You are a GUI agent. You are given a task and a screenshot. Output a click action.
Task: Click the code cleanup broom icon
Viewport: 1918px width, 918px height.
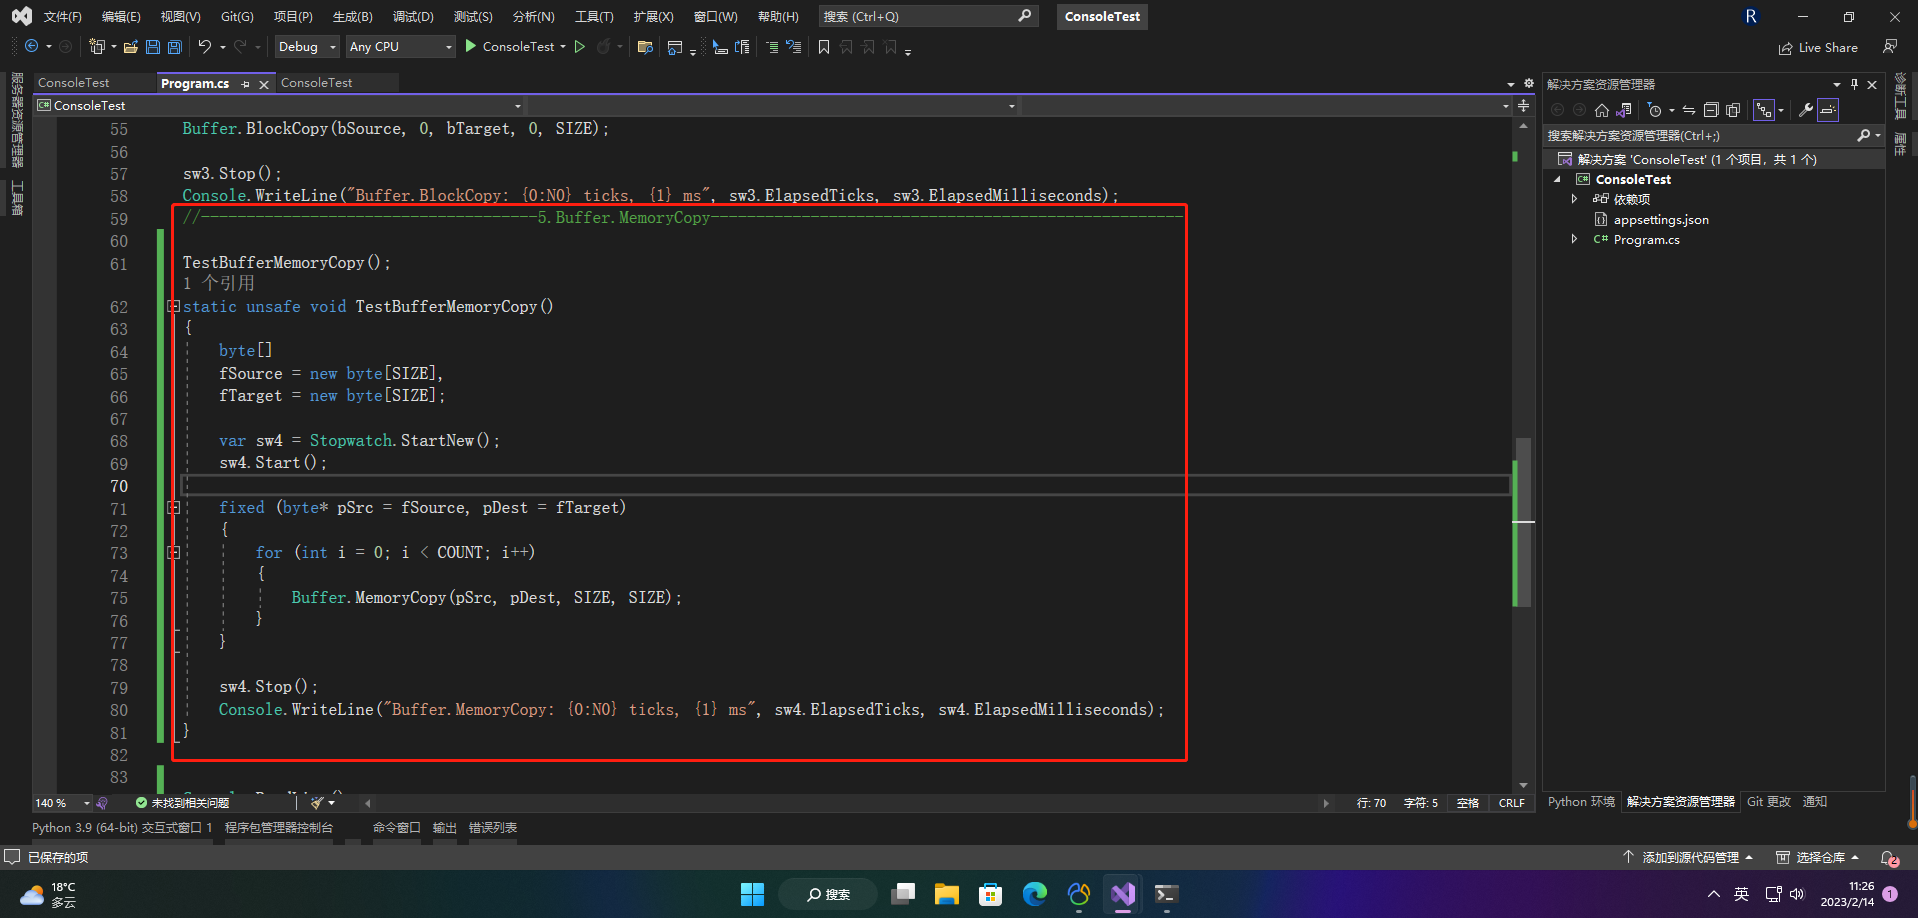pos(317,802)
